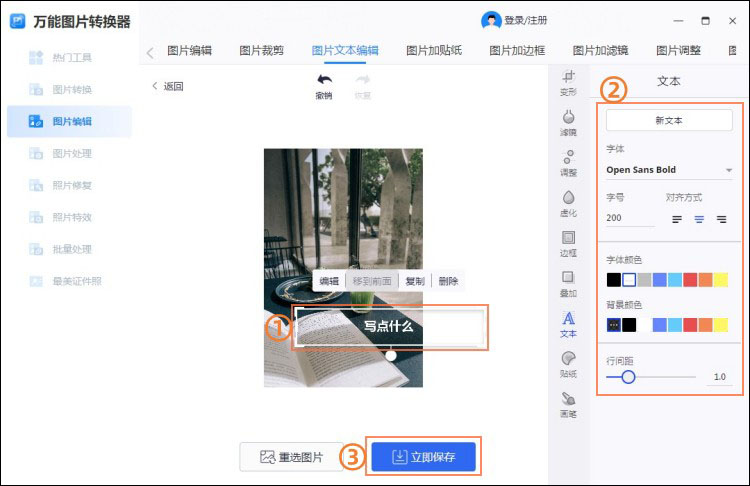Viewport: 750px width, 486px height.
Task: Open the 滤镜 filter tool
Action: (568, 123)
